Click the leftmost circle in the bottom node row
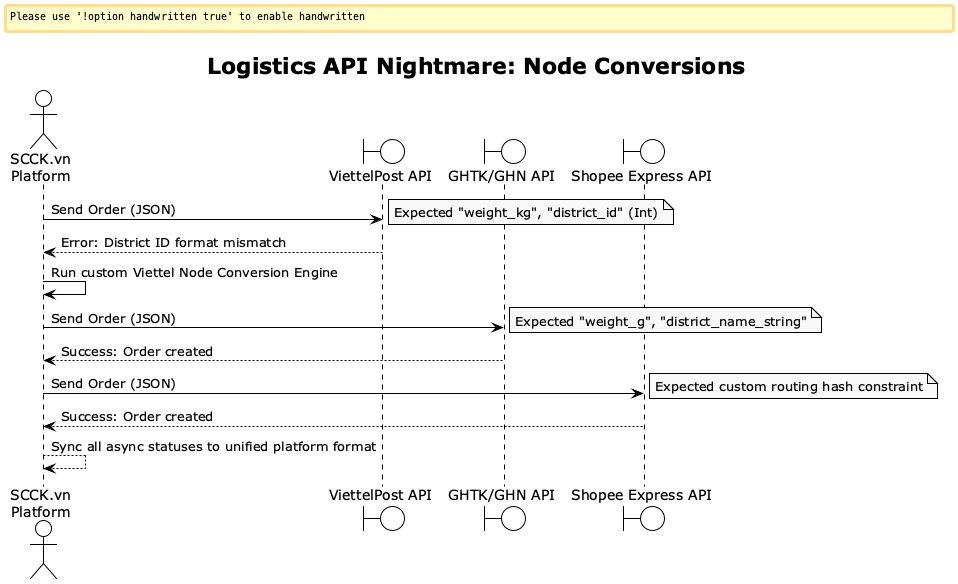Image resolution: width=958 pixels, height=584 pixels. 392,518
